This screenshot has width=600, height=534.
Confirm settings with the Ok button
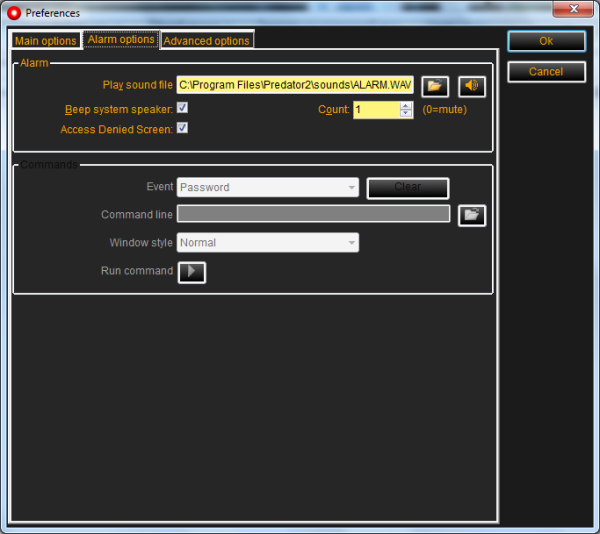(545, 41)
